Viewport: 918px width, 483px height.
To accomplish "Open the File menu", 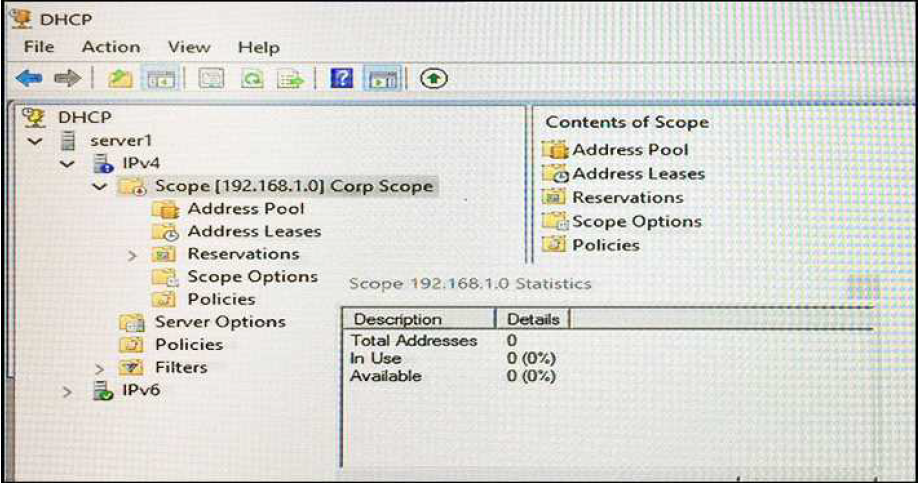I will point(39,47).
